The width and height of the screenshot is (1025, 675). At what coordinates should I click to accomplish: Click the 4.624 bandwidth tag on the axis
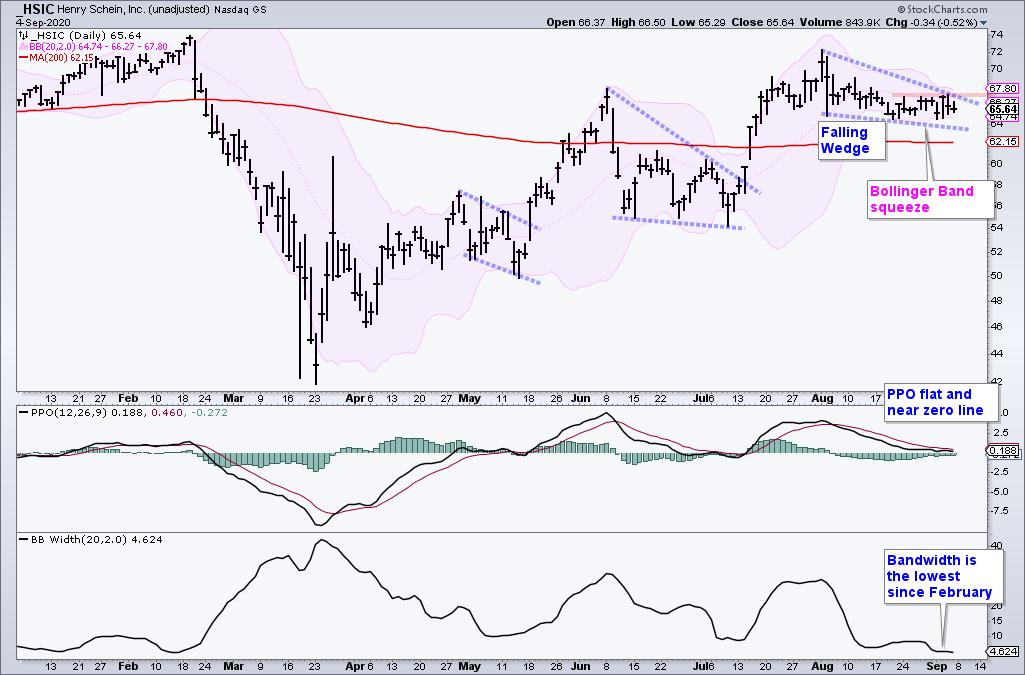(x=1002, y=651)
